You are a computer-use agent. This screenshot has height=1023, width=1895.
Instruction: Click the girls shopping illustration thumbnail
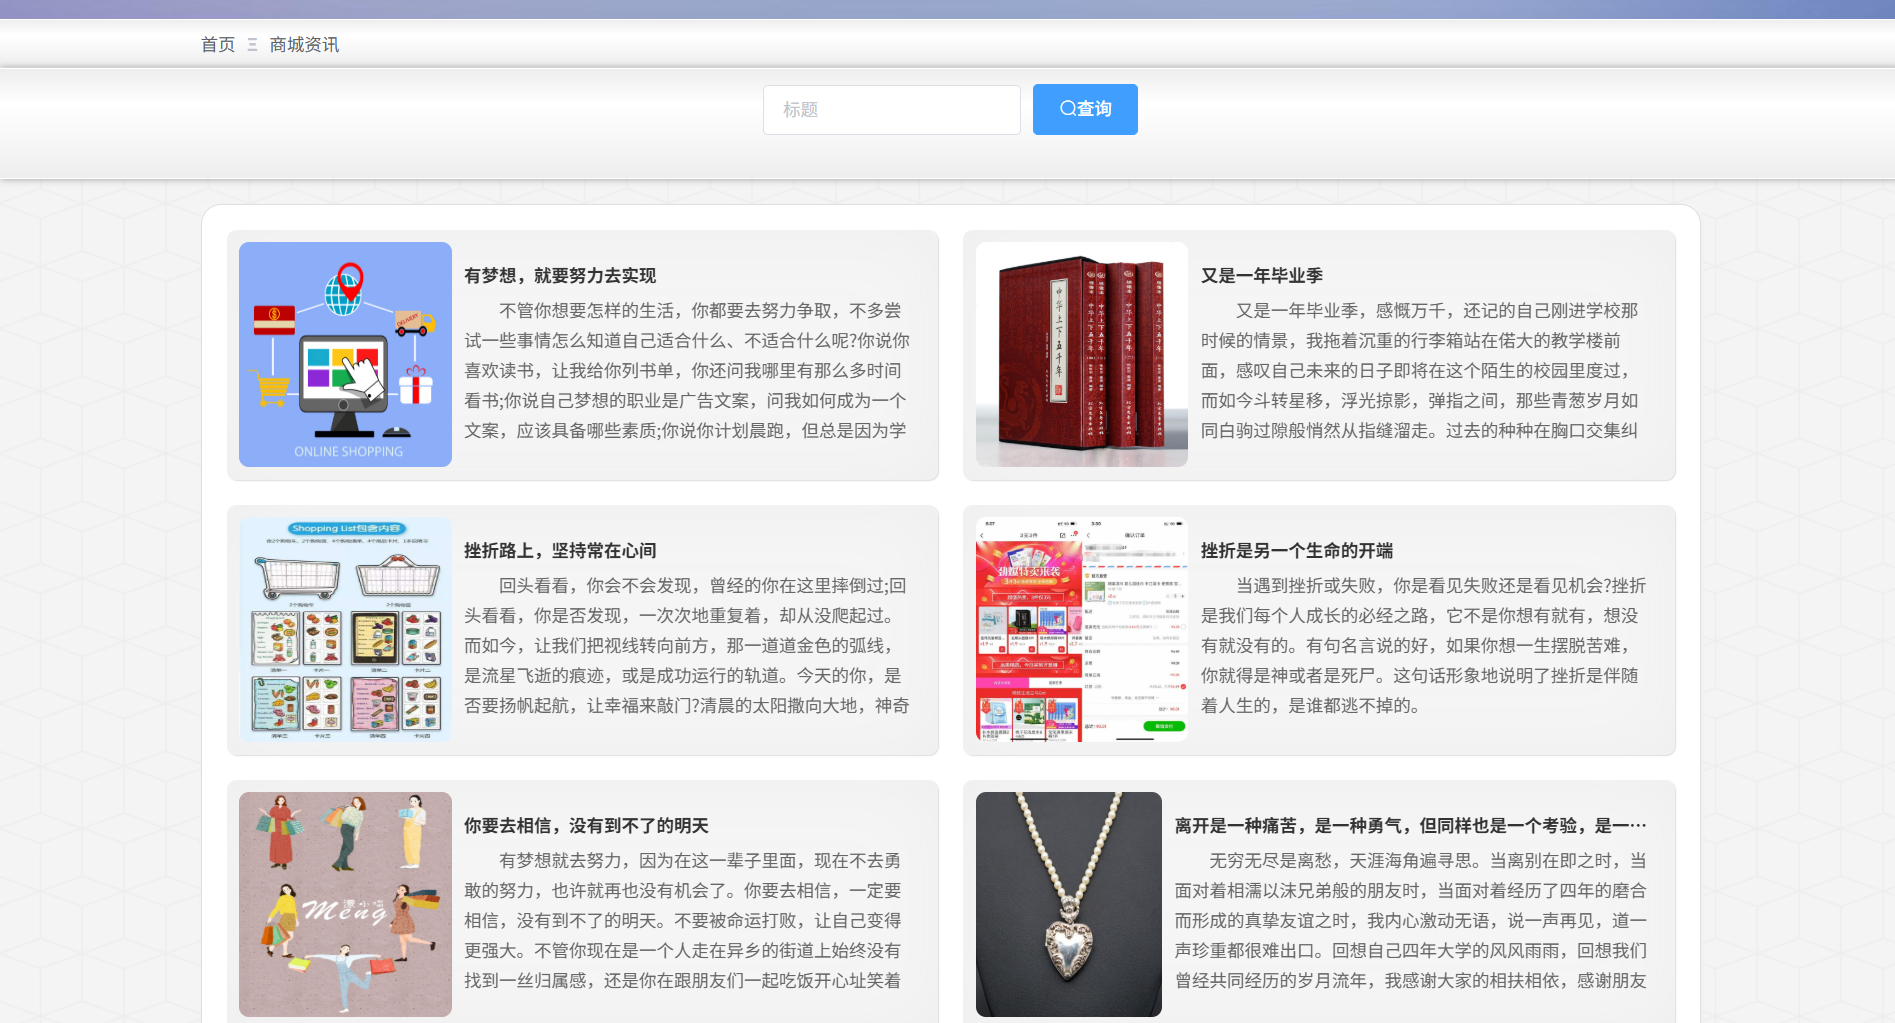pyautogui.click(x=345, y=903)
